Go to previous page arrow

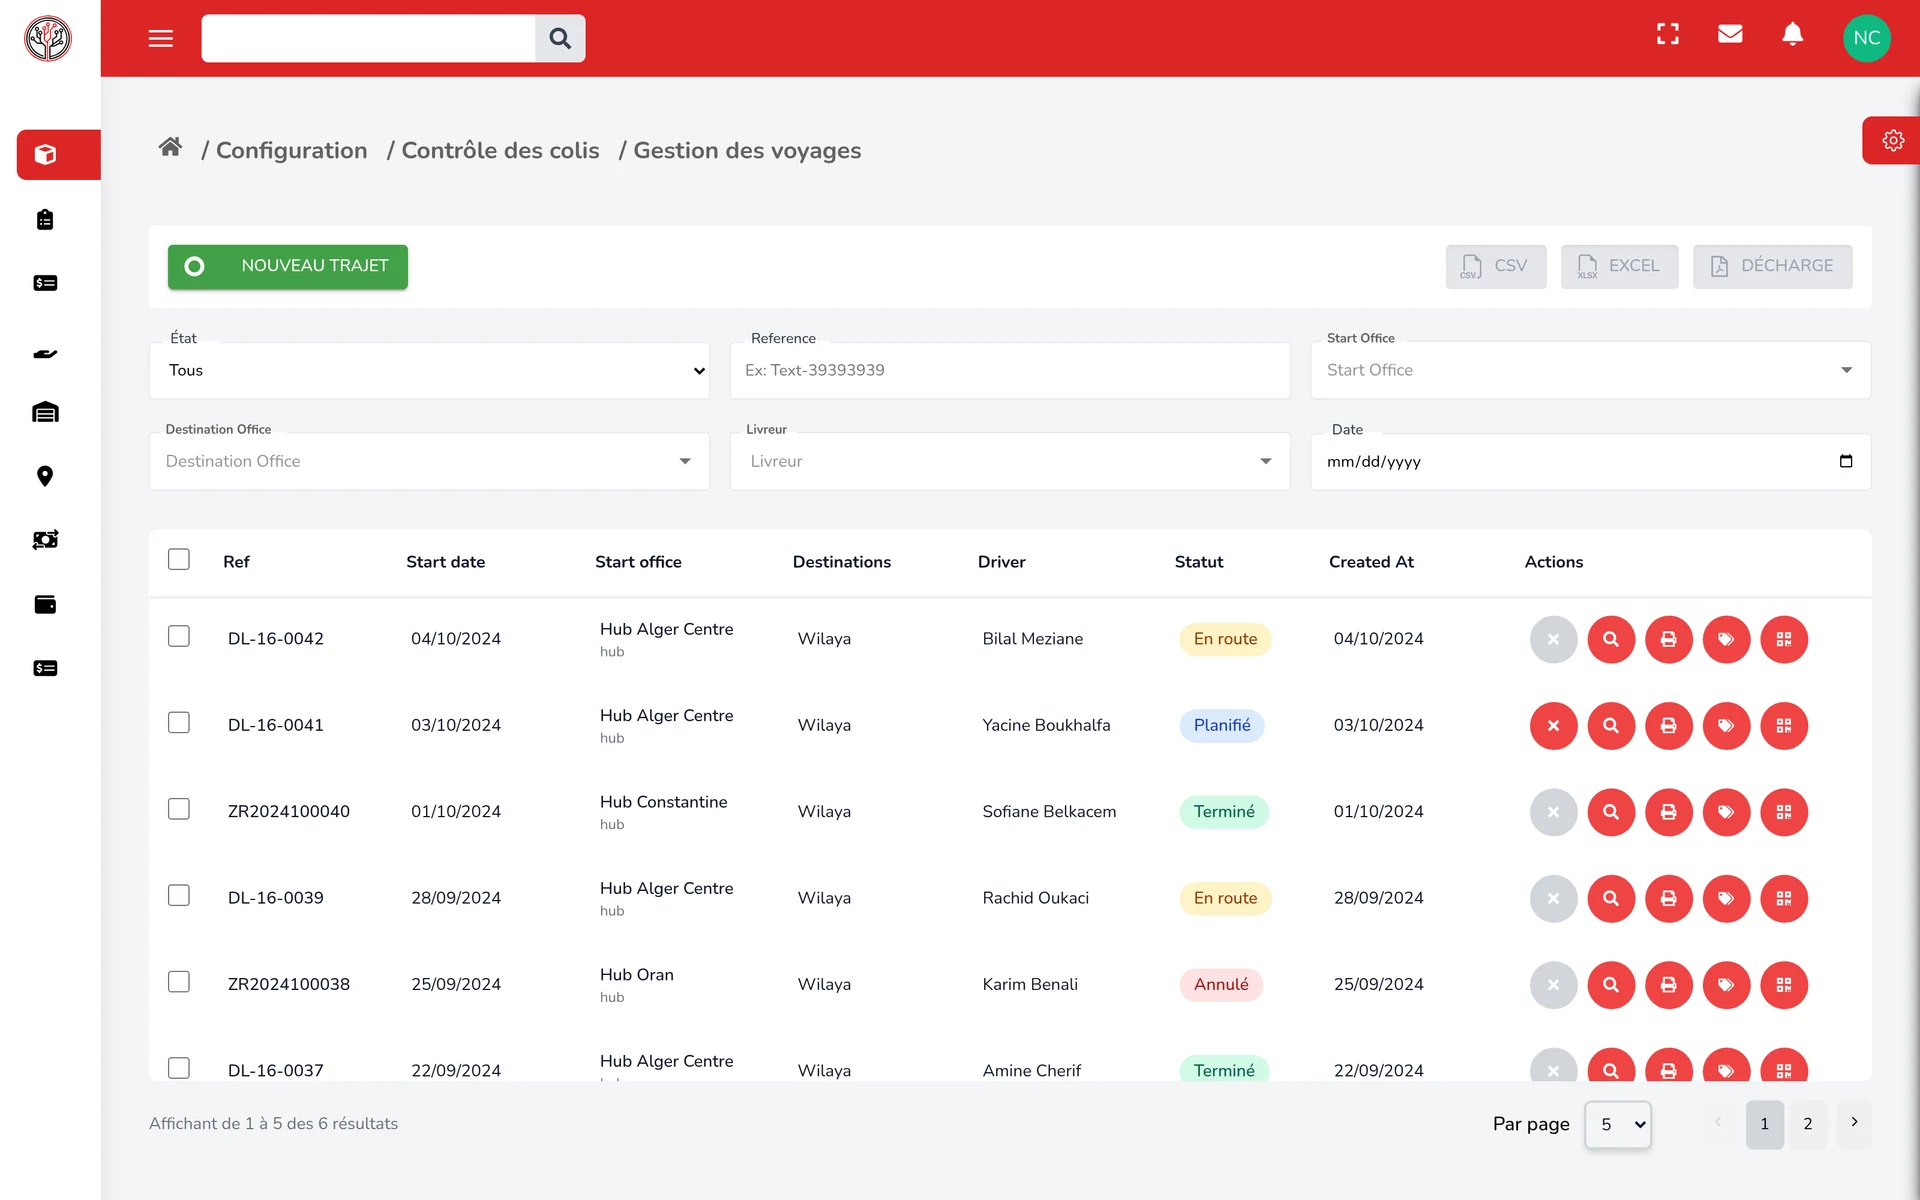click(x=1718, y=1122)
